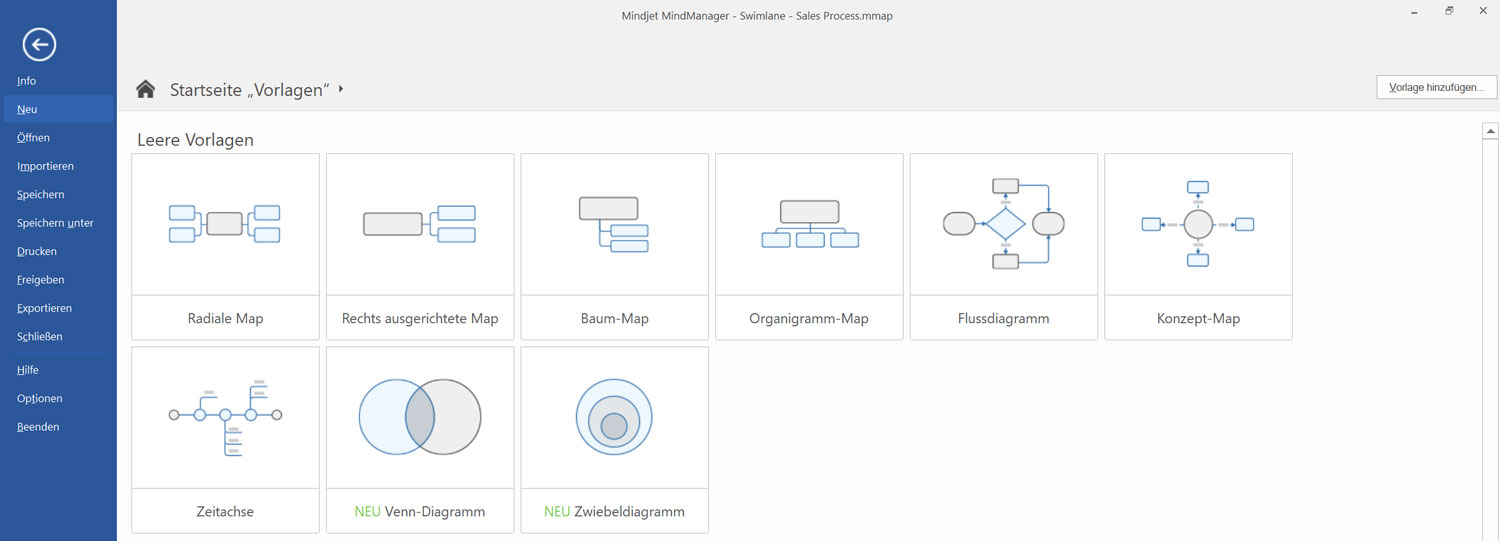
Task: Select the Zeitachse timeline template
Action: tap(225, 417)
